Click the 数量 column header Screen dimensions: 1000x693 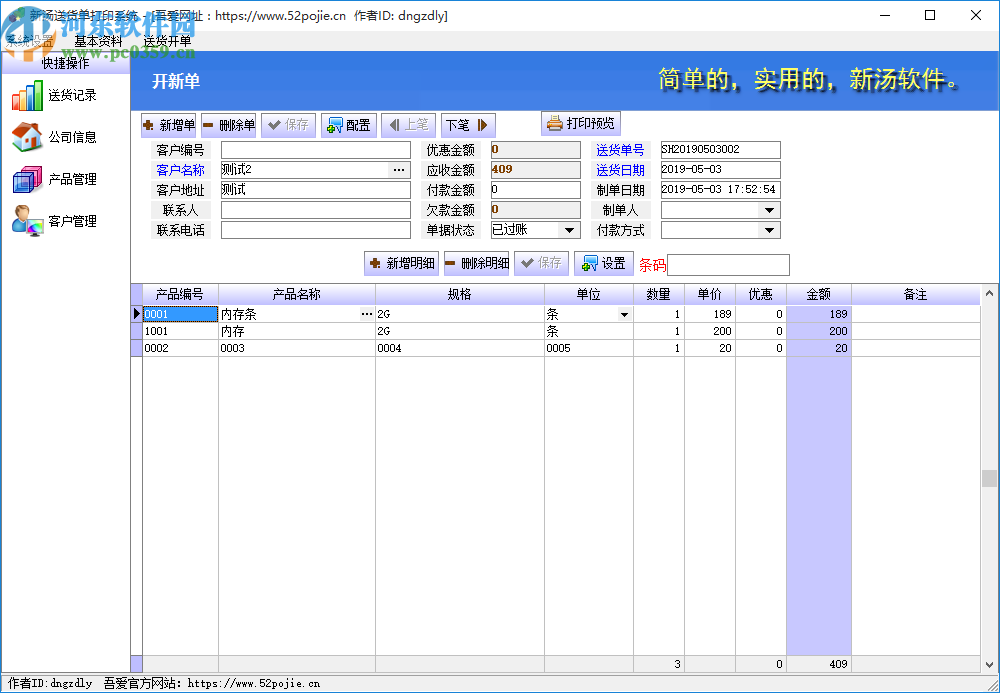pos(659,295)
